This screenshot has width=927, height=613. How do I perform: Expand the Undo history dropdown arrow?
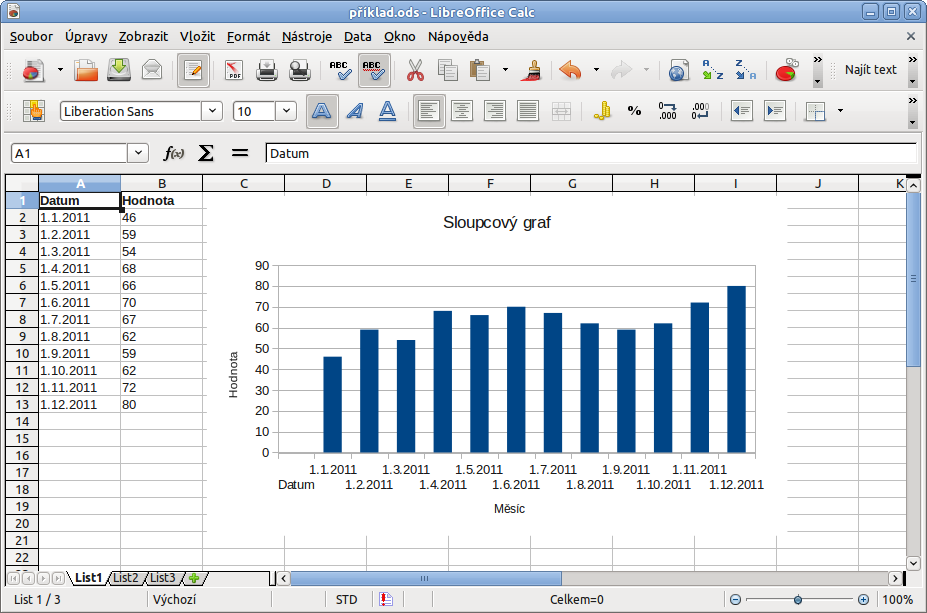[x=597, y=70]
